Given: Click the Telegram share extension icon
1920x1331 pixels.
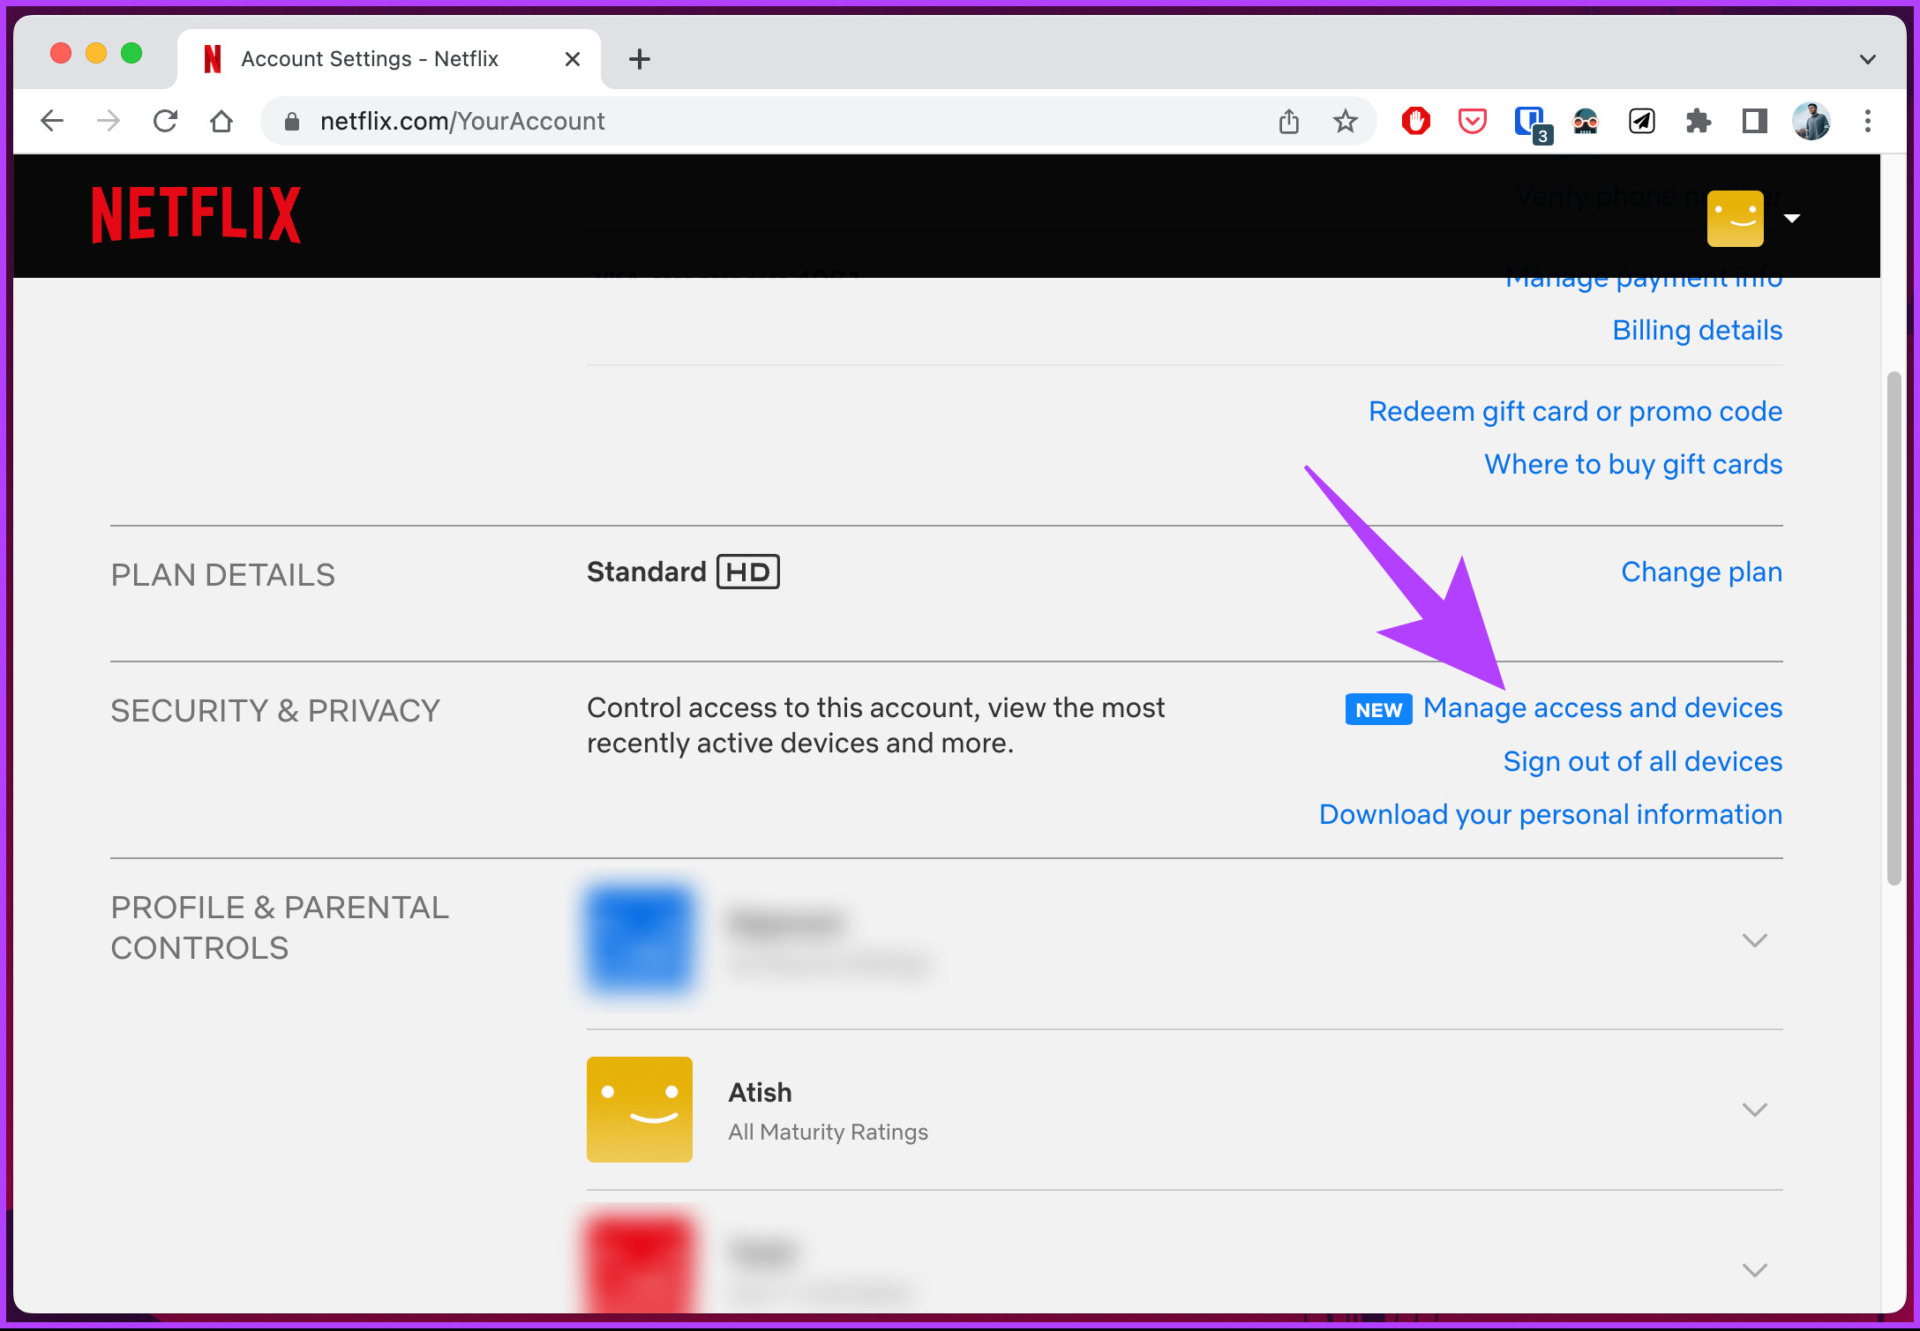Looking at the screenshot, I should [x=1641, y=120].
